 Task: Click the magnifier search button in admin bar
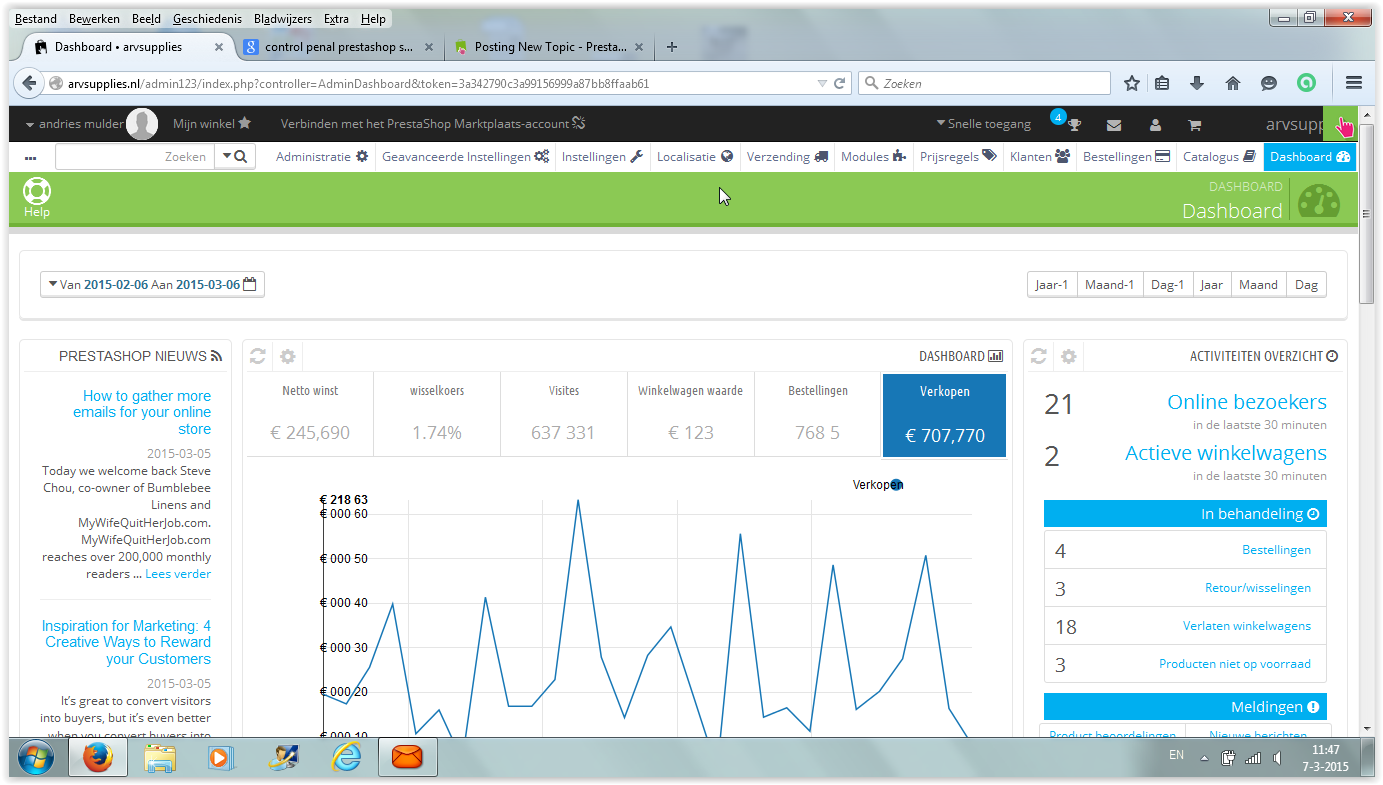pos(242,156)
